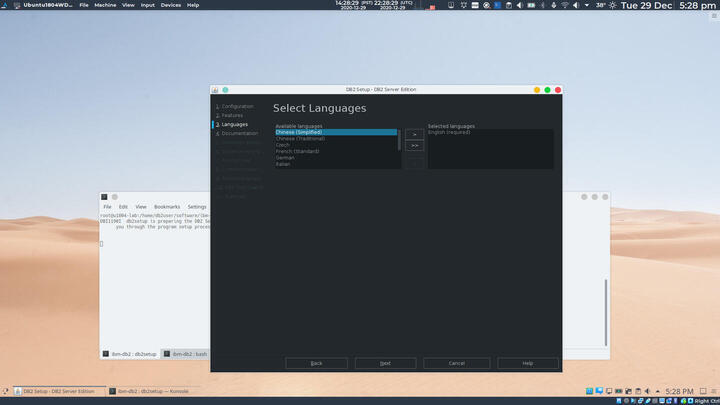Open VirtualBox Devices menu
Screen dimensions: 720x405
(x=170, y=5)
